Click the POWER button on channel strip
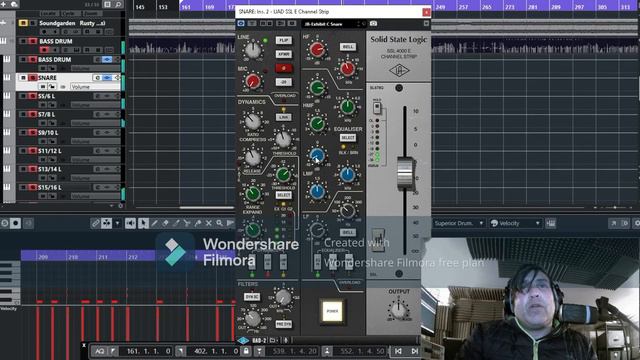640x360 pixels. pyautogui.click(x=332, y=311)
